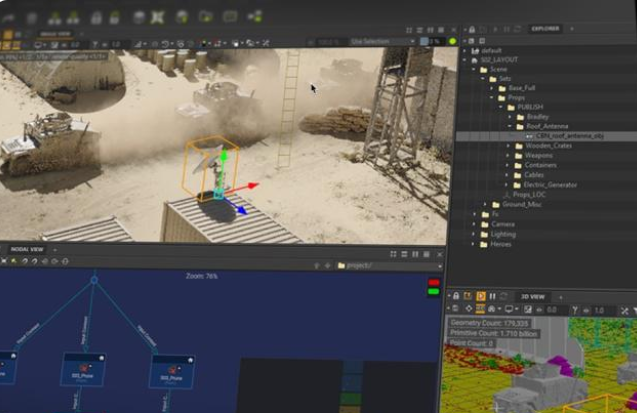Click the display monitor icon in Image View toolbar

38,45
